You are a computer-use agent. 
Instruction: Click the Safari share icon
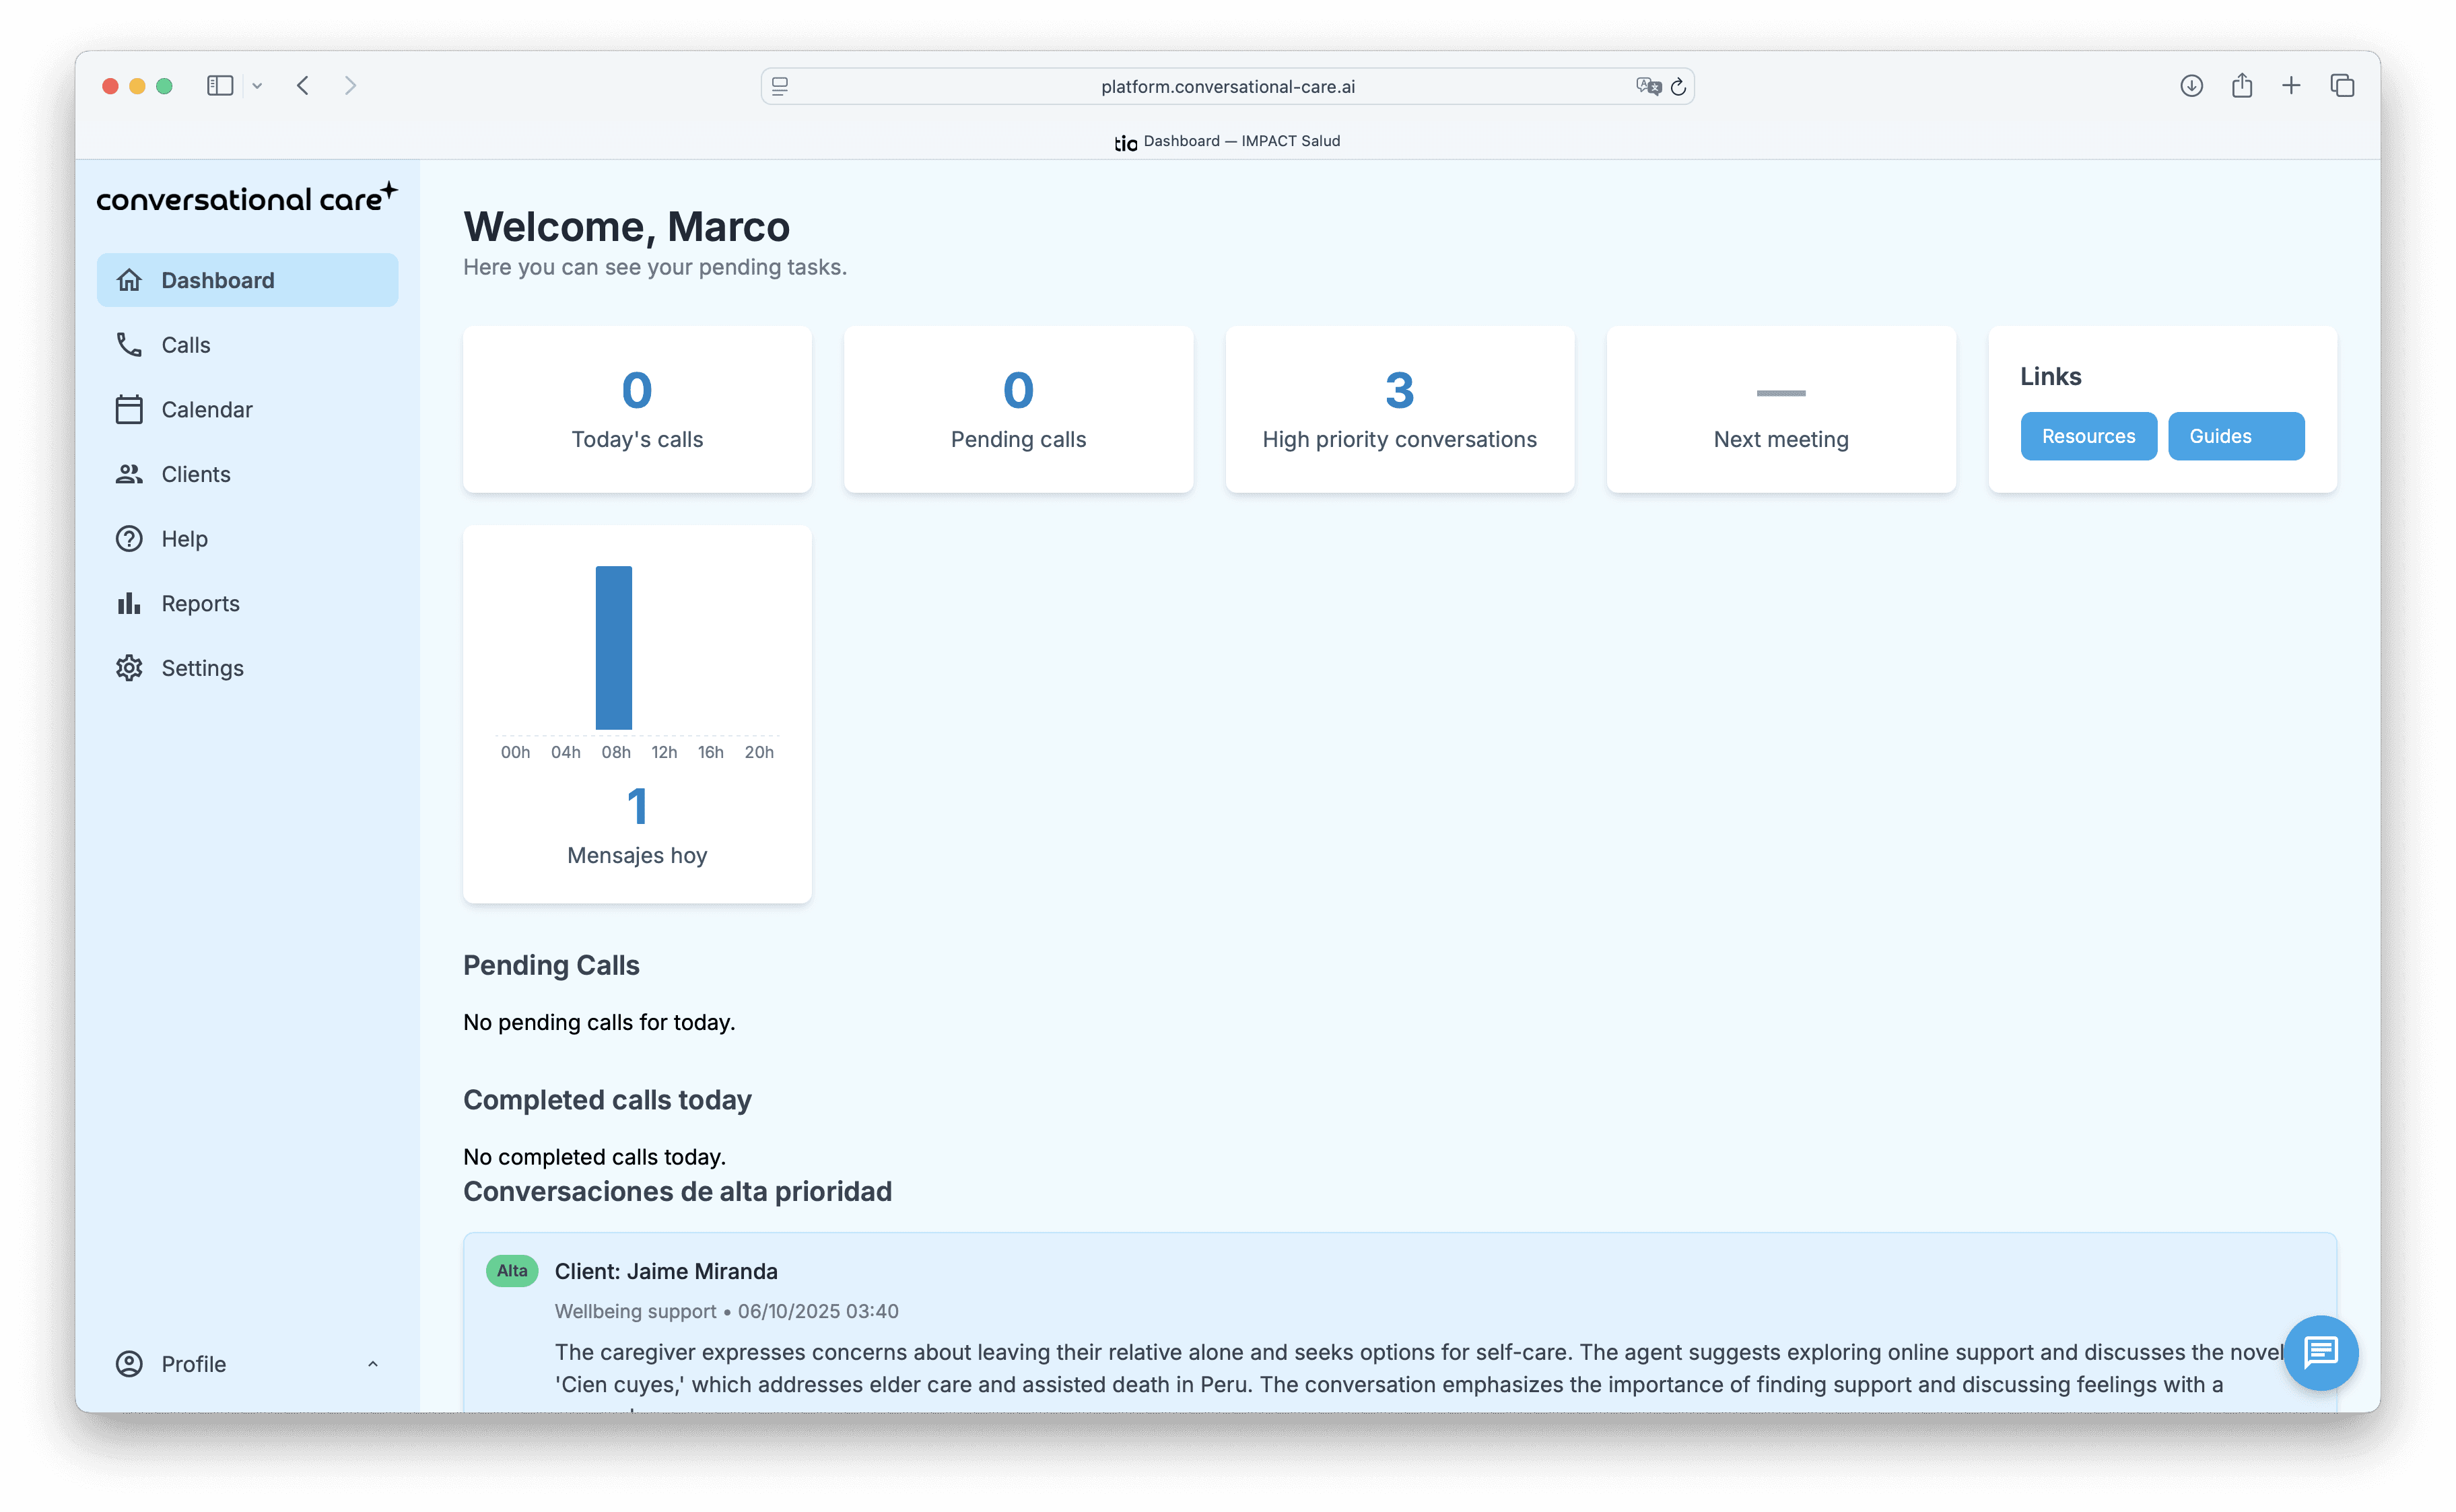click(x=2242, y=86)
